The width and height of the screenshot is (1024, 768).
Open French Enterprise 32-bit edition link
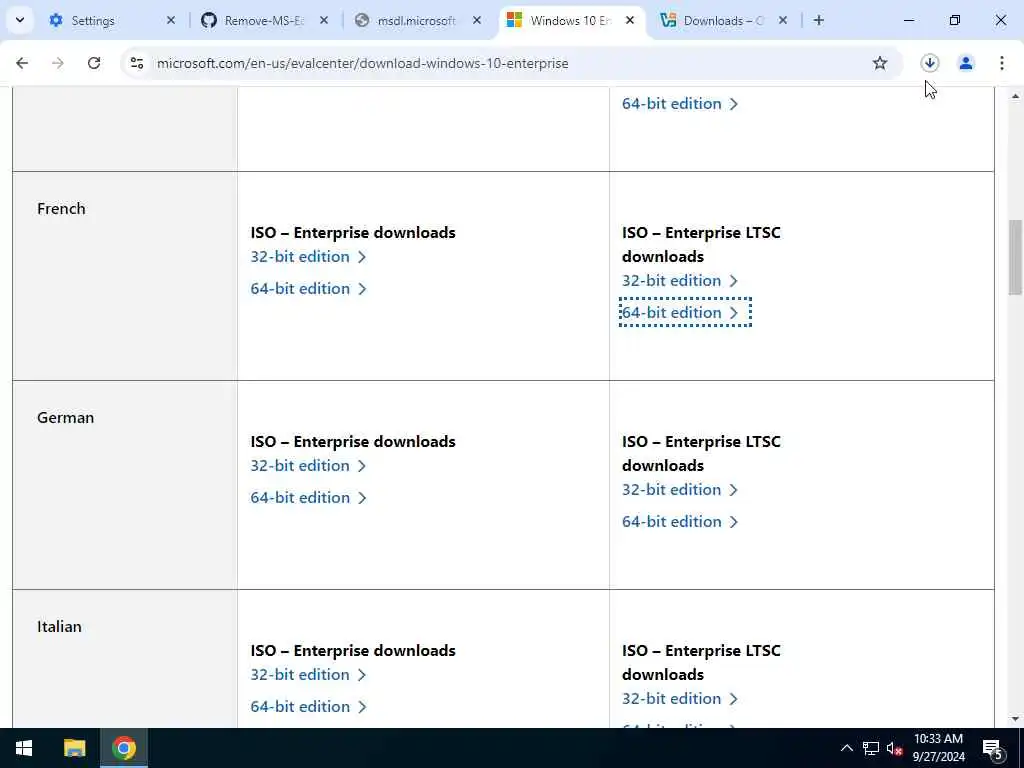tap(308, 257)
